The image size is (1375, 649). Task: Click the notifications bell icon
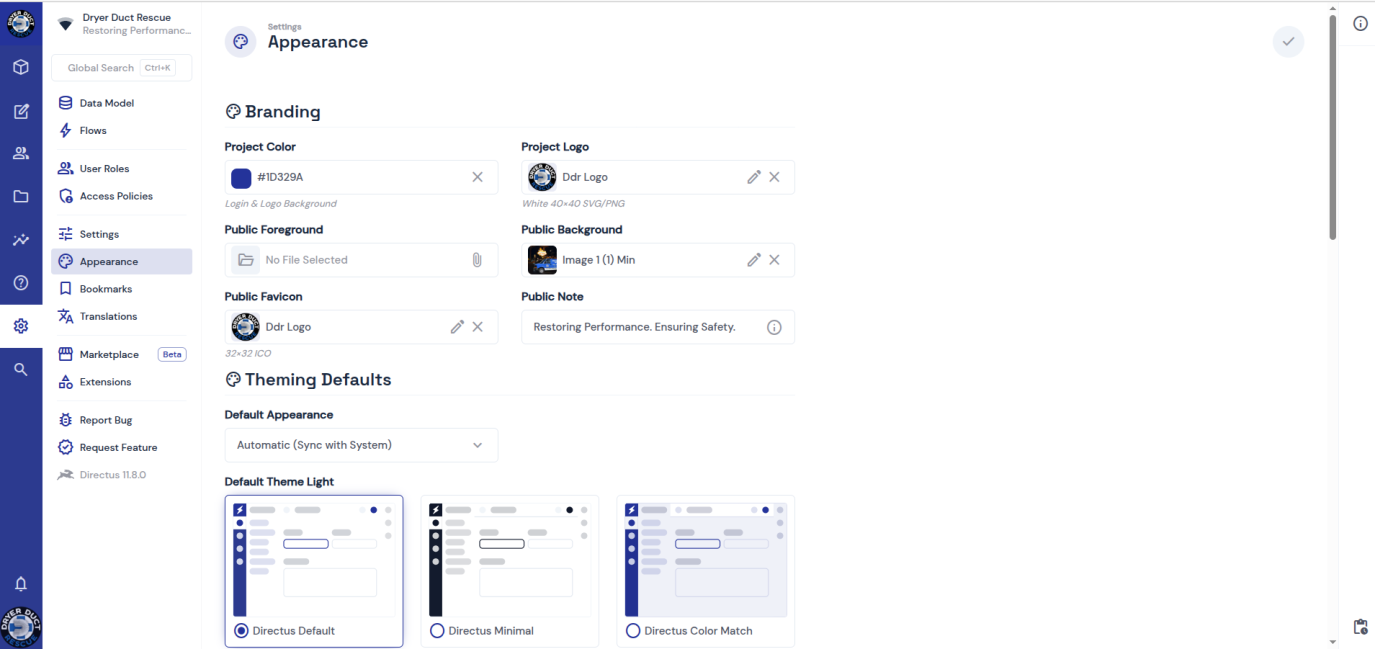point(21,584)
